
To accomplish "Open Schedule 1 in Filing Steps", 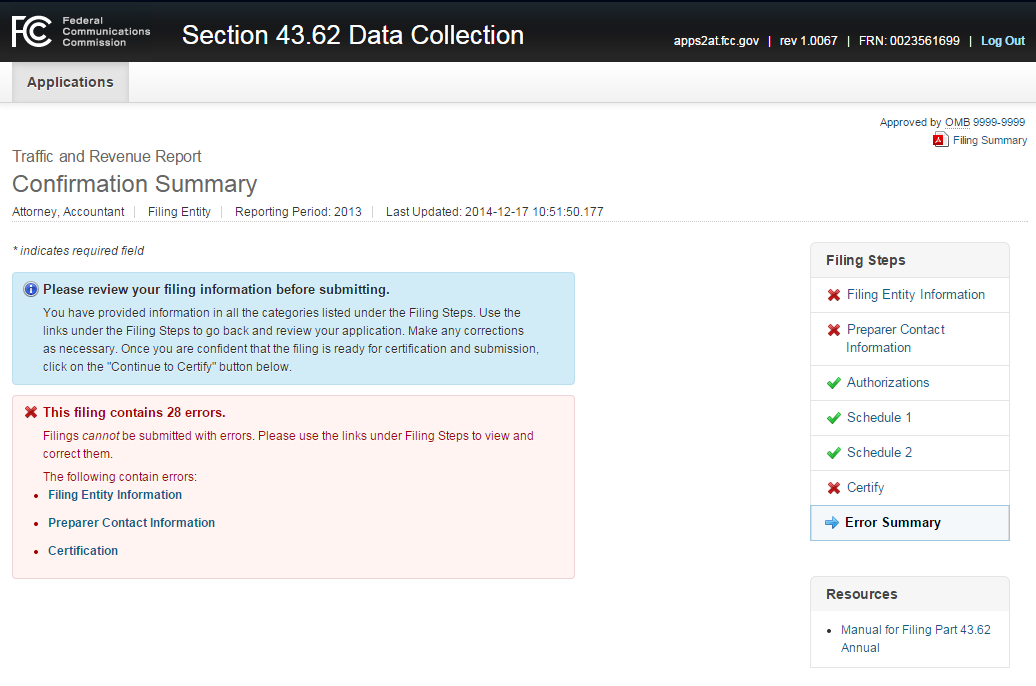I will pyautogui.click(x=879, y=418).
